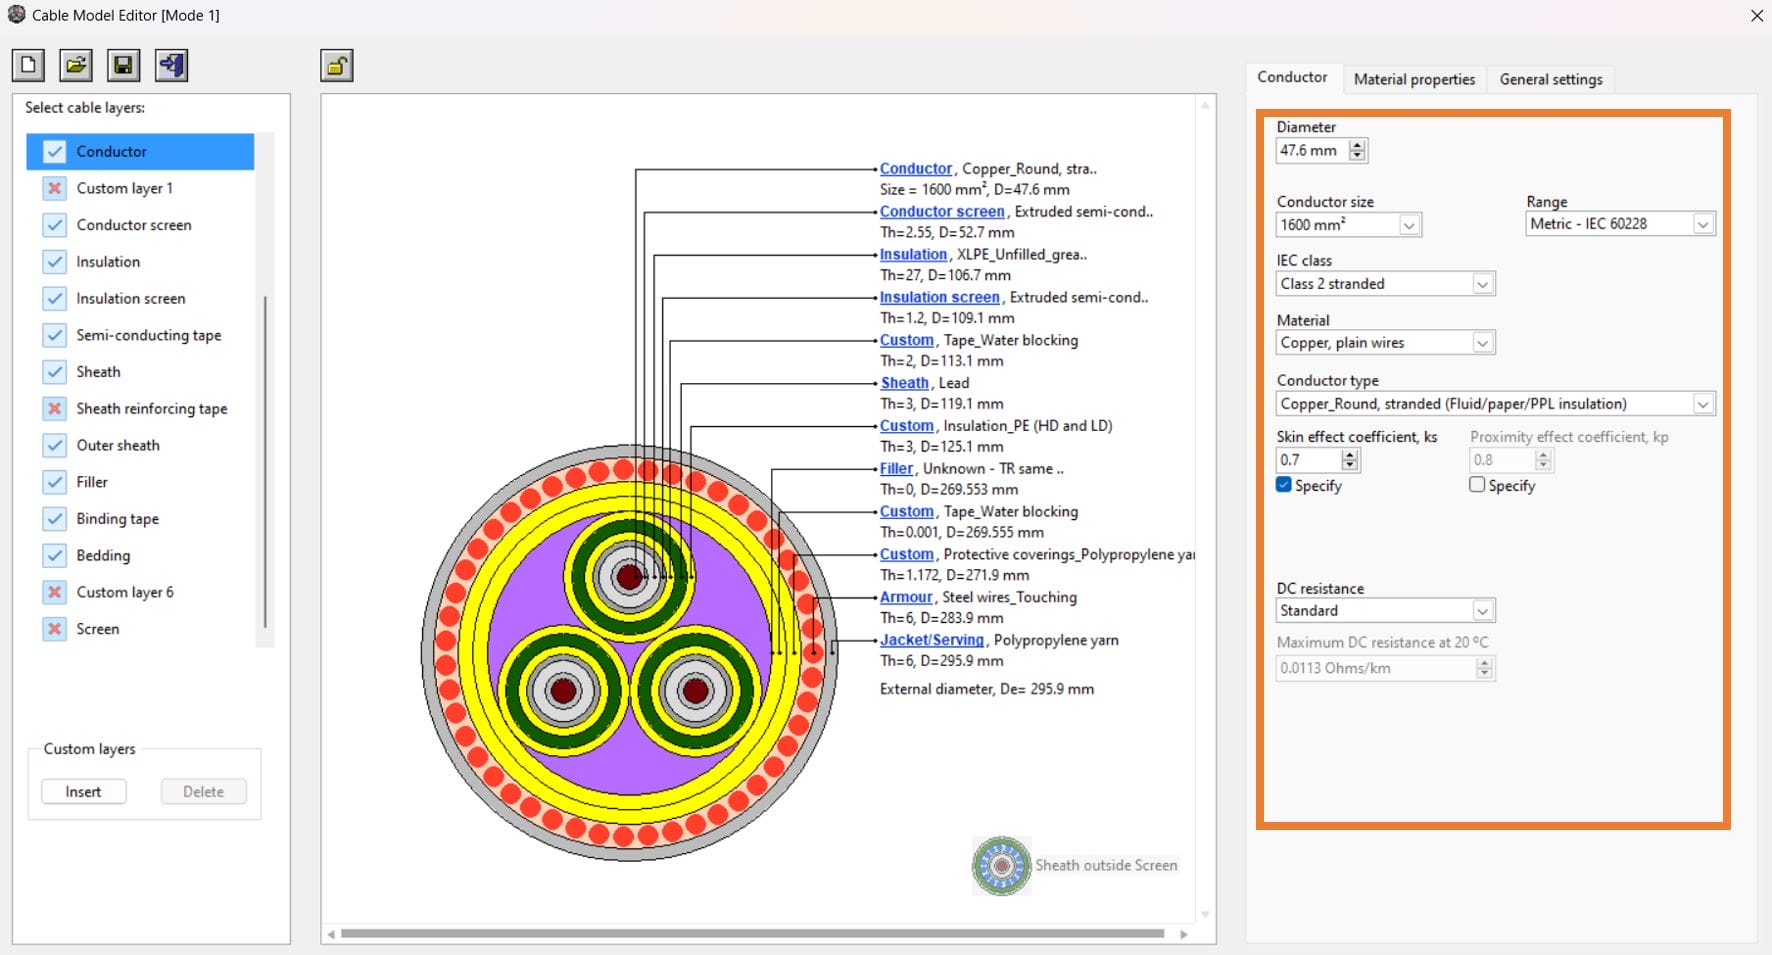The image size is (1772, 955).
Task: Open the Sheath outside Screen cable view
Action: point(1000,866)
